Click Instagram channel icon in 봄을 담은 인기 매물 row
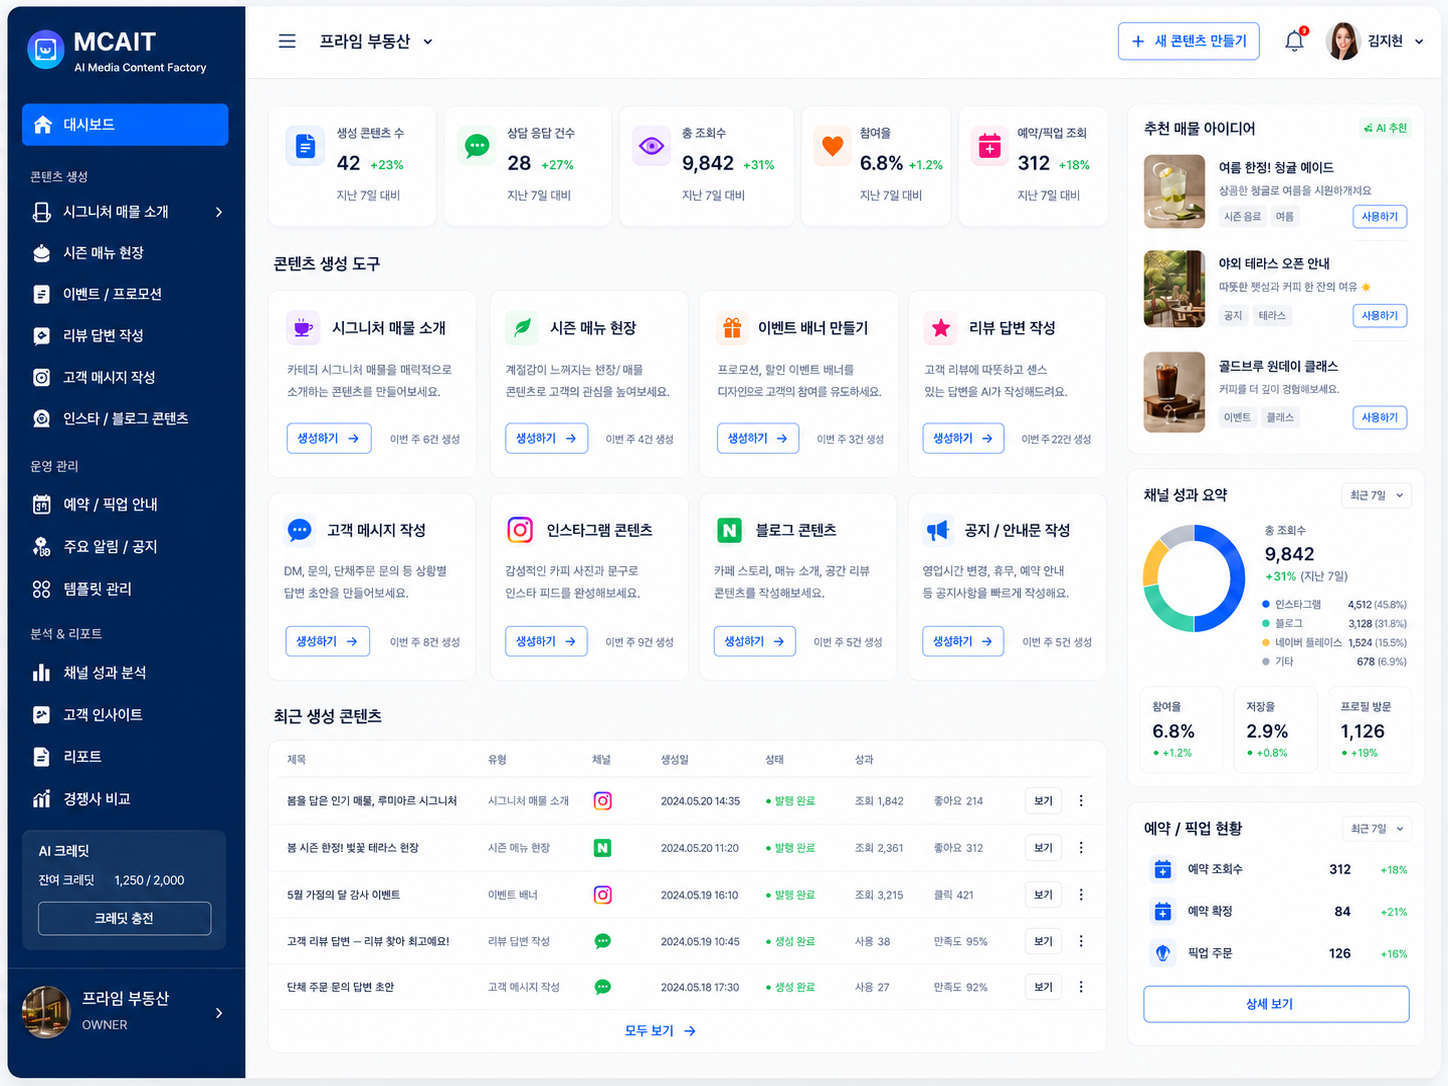 point(602,801)
